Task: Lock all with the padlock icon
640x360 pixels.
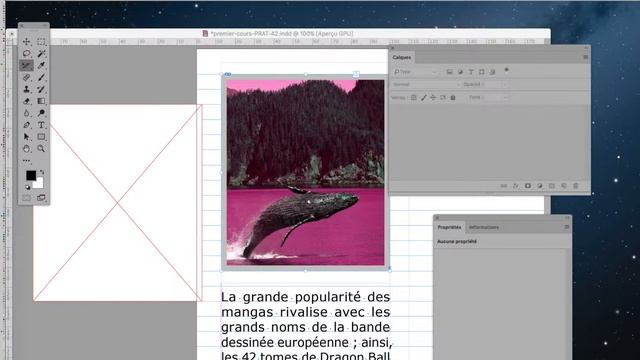Action: coord(453,98)
